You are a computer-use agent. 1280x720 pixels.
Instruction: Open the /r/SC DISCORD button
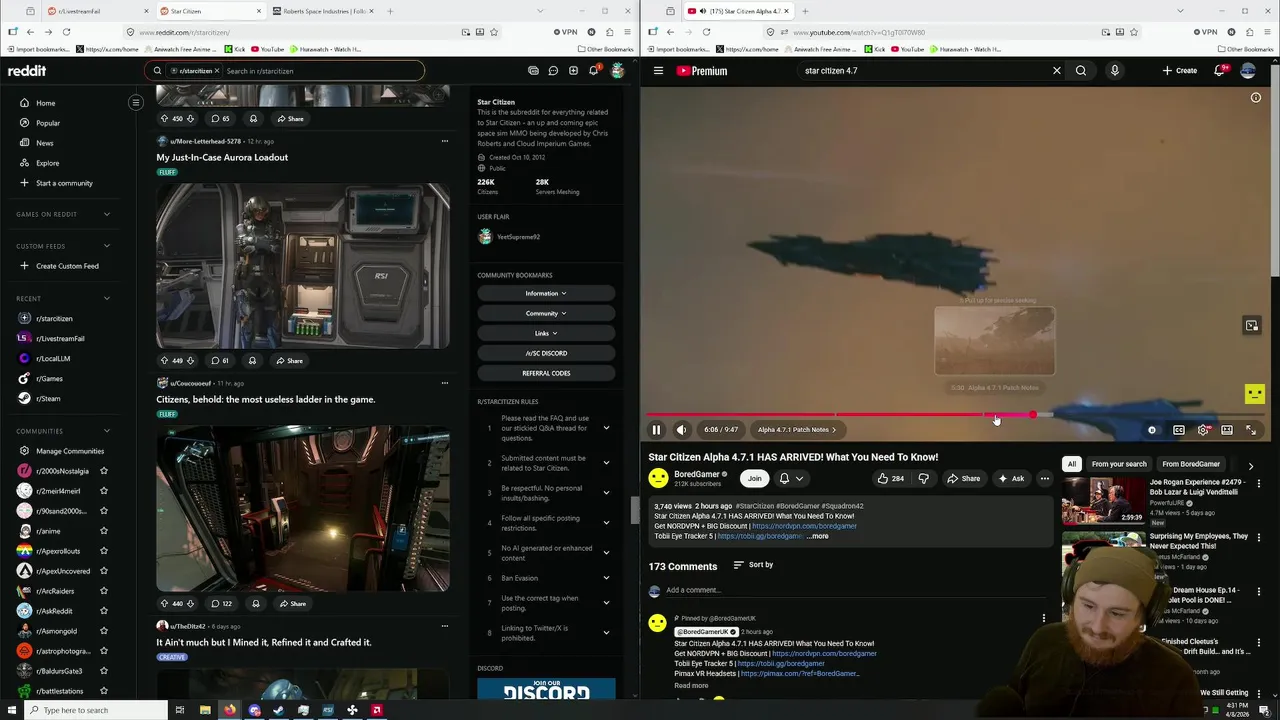[x=546, y=353]
